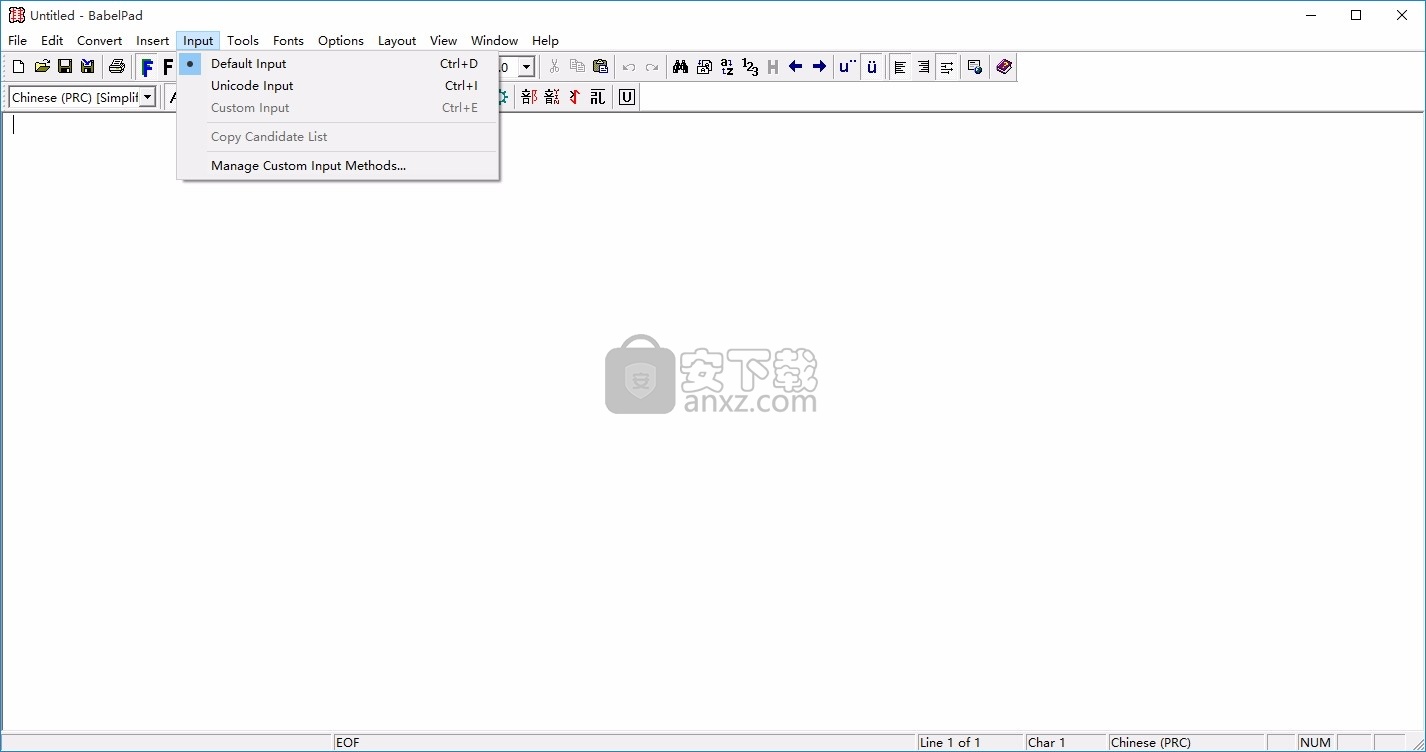Expand the font size dropdown arrow
The height and width of the screenshot is (752, 1426).
coord(526,67)
